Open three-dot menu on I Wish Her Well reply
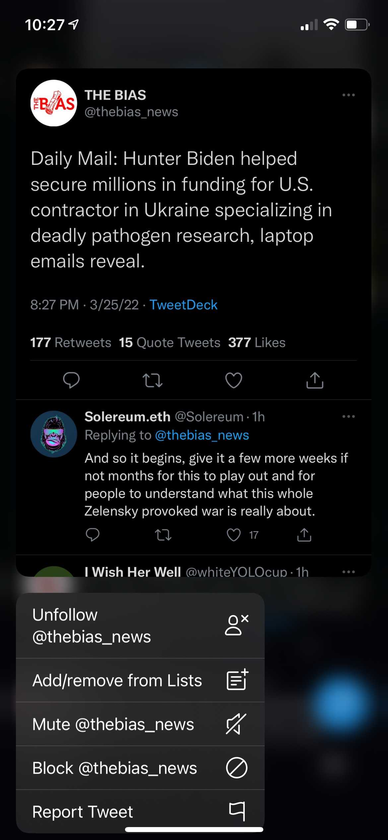 point(348,572)
